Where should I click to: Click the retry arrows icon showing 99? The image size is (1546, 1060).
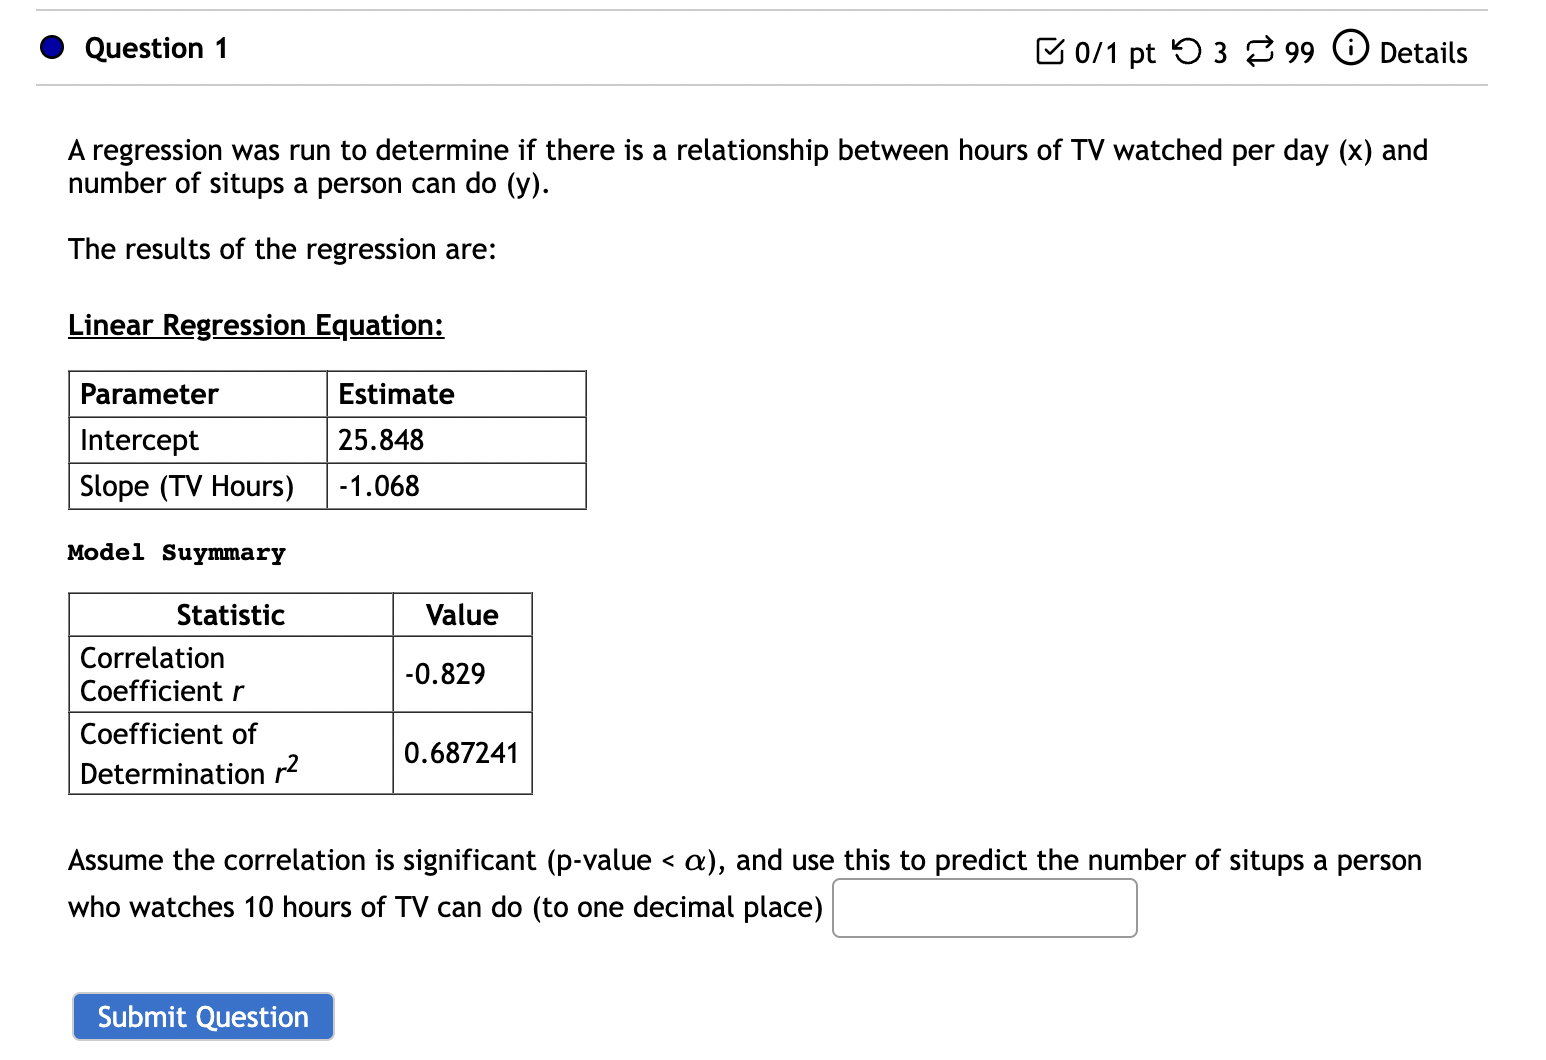point(1260,51)
